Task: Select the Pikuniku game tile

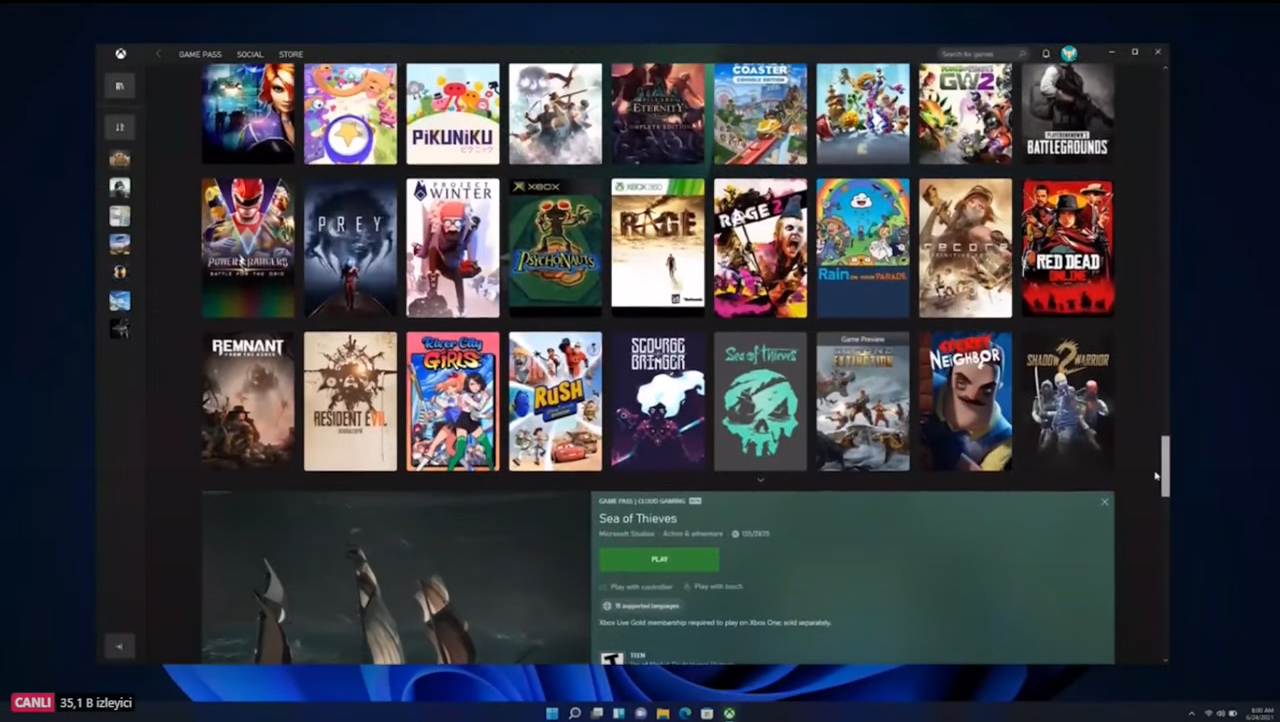Action: coord(453,114)
